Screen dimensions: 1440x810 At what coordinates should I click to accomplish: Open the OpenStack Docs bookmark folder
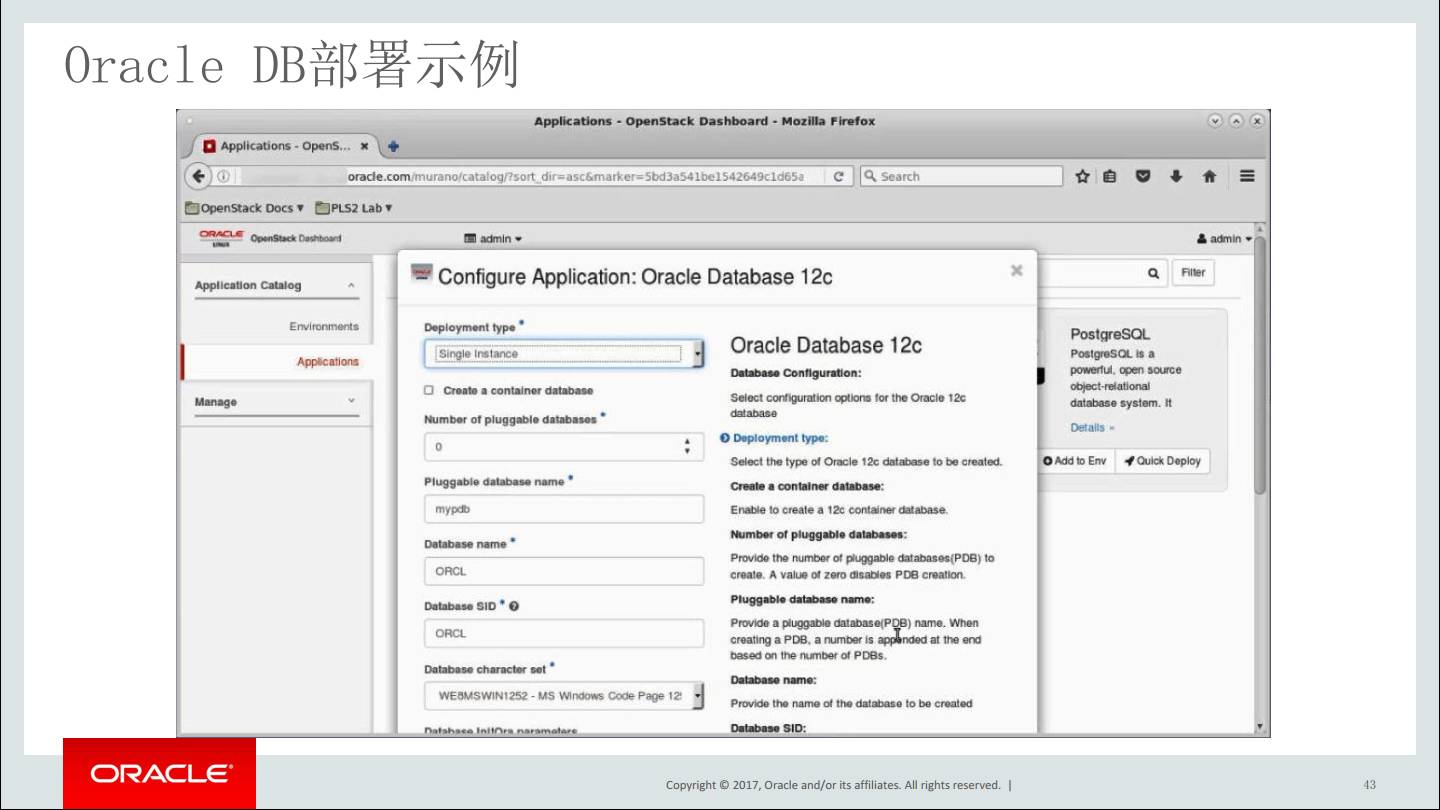244,208
